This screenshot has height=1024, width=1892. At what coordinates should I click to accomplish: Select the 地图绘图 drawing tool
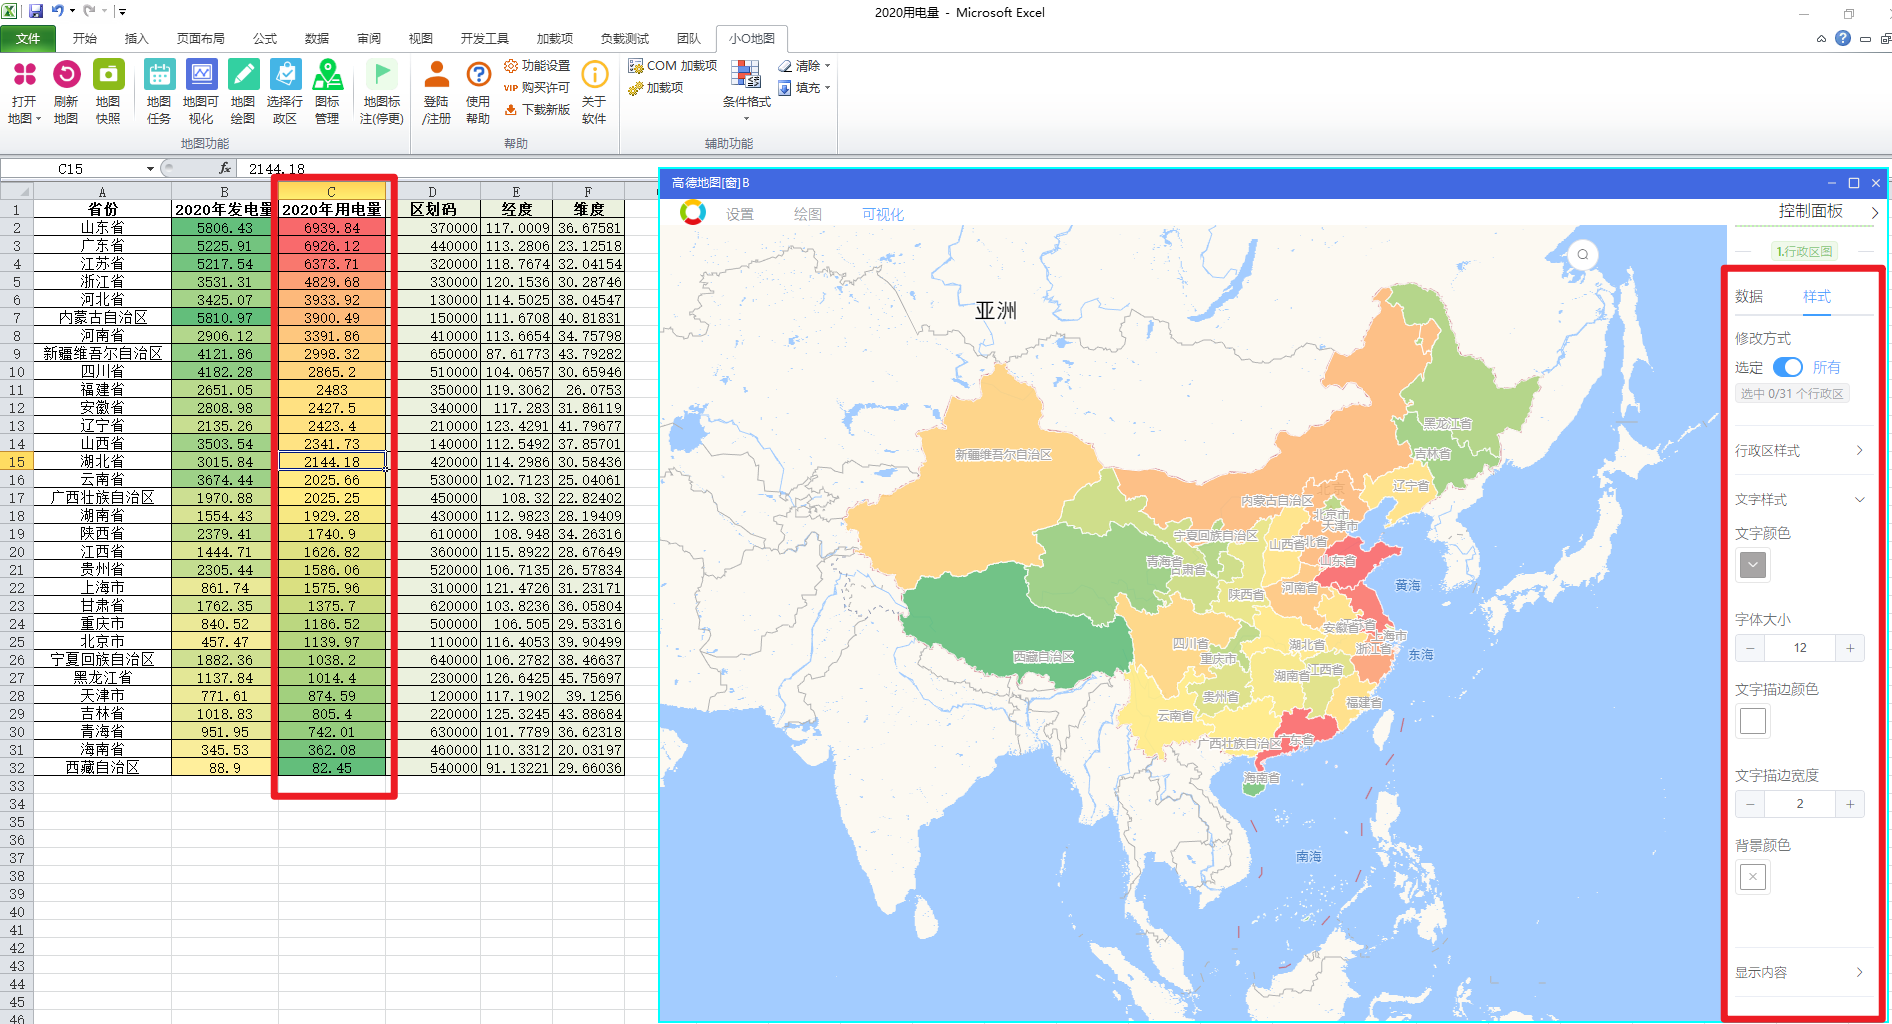pos(243,76)
